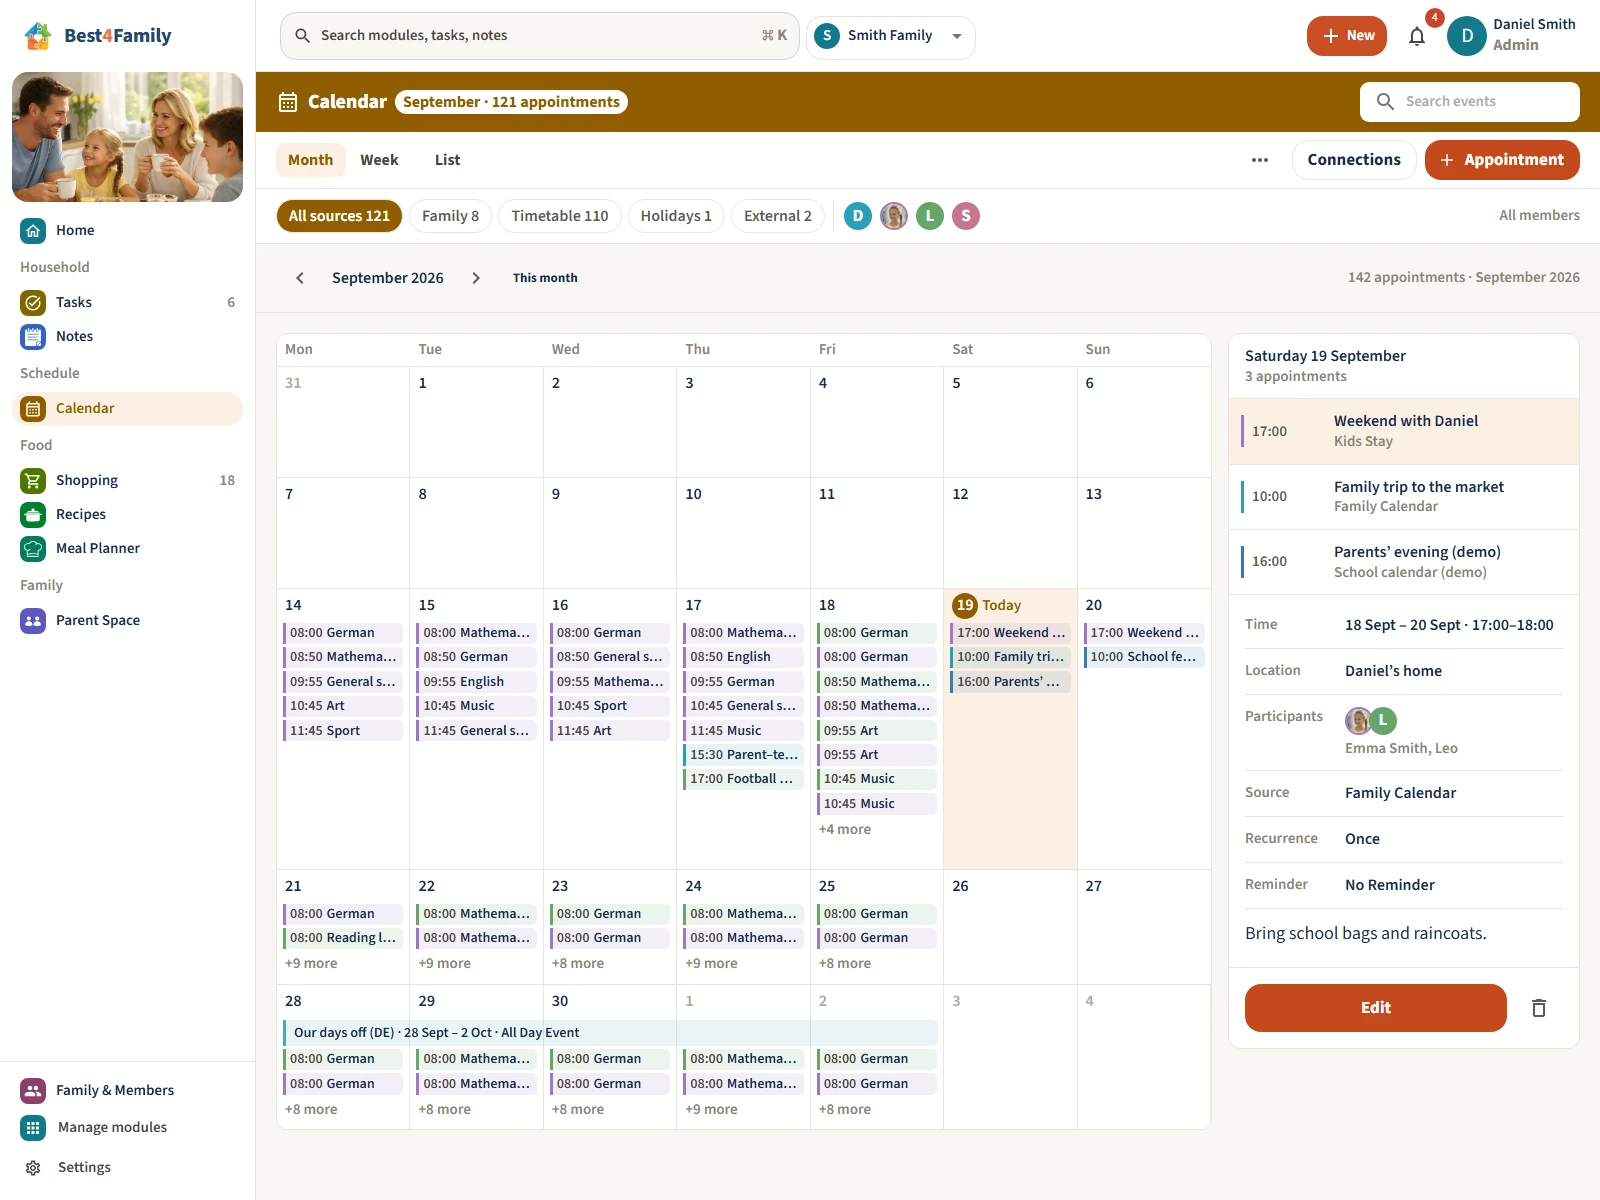Open Manage modules grid icon

33,1127
